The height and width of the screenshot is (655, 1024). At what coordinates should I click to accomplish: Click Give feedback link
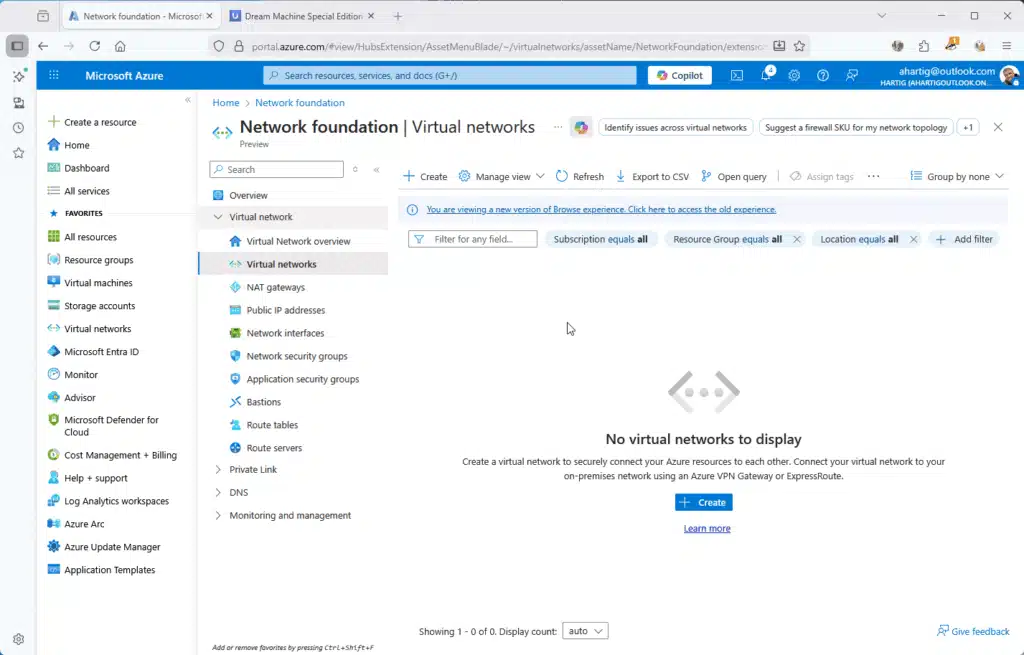pyautogui.click(x=973, y=631)
